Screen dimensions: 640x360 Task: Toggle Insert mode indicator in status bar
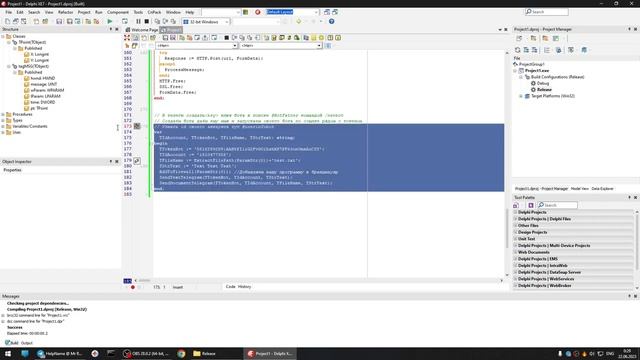coord(178,287)
